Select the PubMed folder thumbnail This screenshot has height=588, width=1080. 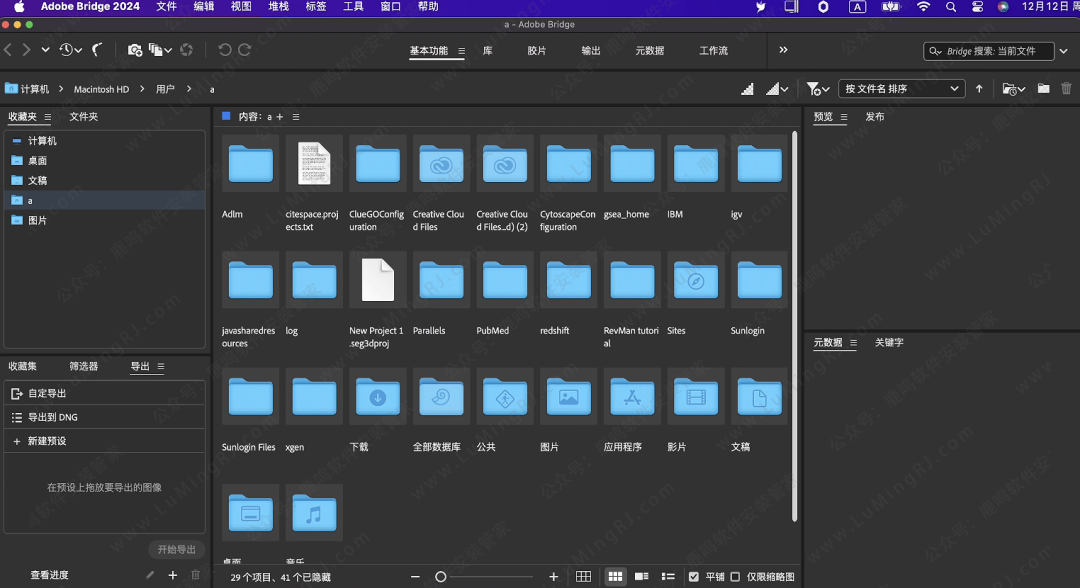click(x=505, y=280)
